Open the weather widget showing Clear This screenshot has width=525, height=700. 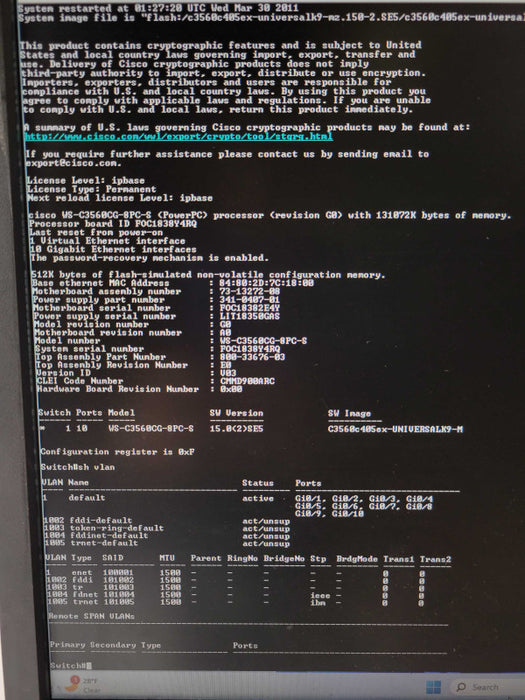(84, 684)
